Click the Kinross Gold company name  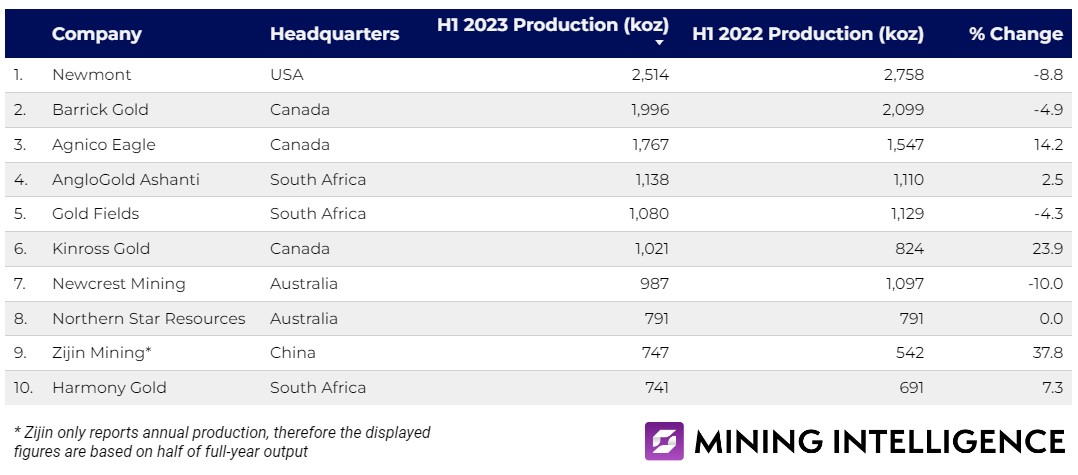point(101,249)
